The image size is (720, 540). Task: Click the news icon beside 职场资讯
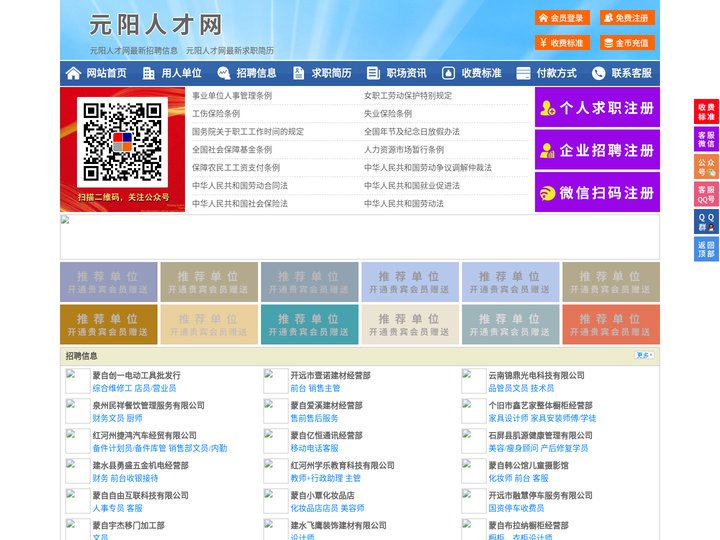point(373,73)
